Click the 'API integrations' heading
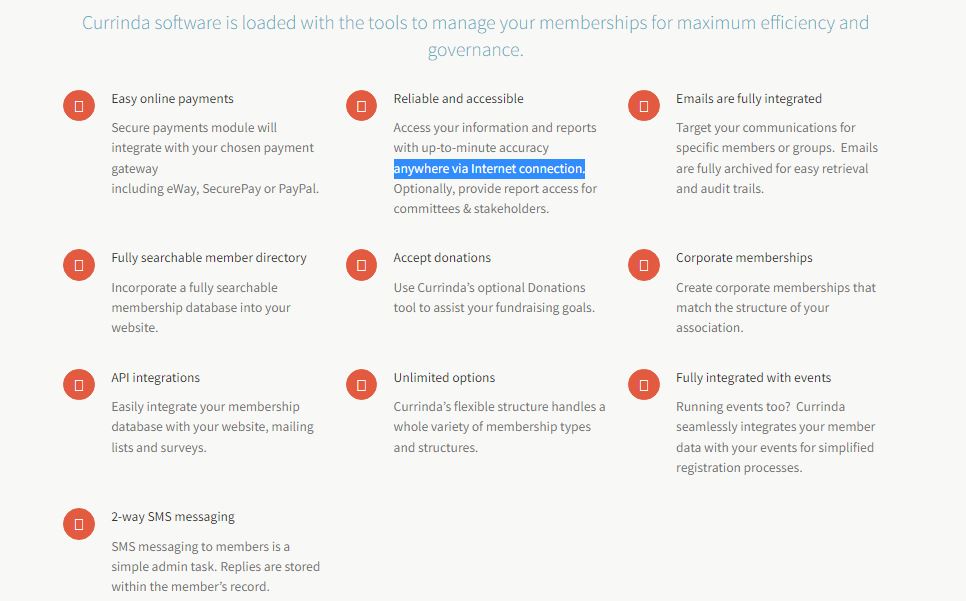 coord(155,378)
